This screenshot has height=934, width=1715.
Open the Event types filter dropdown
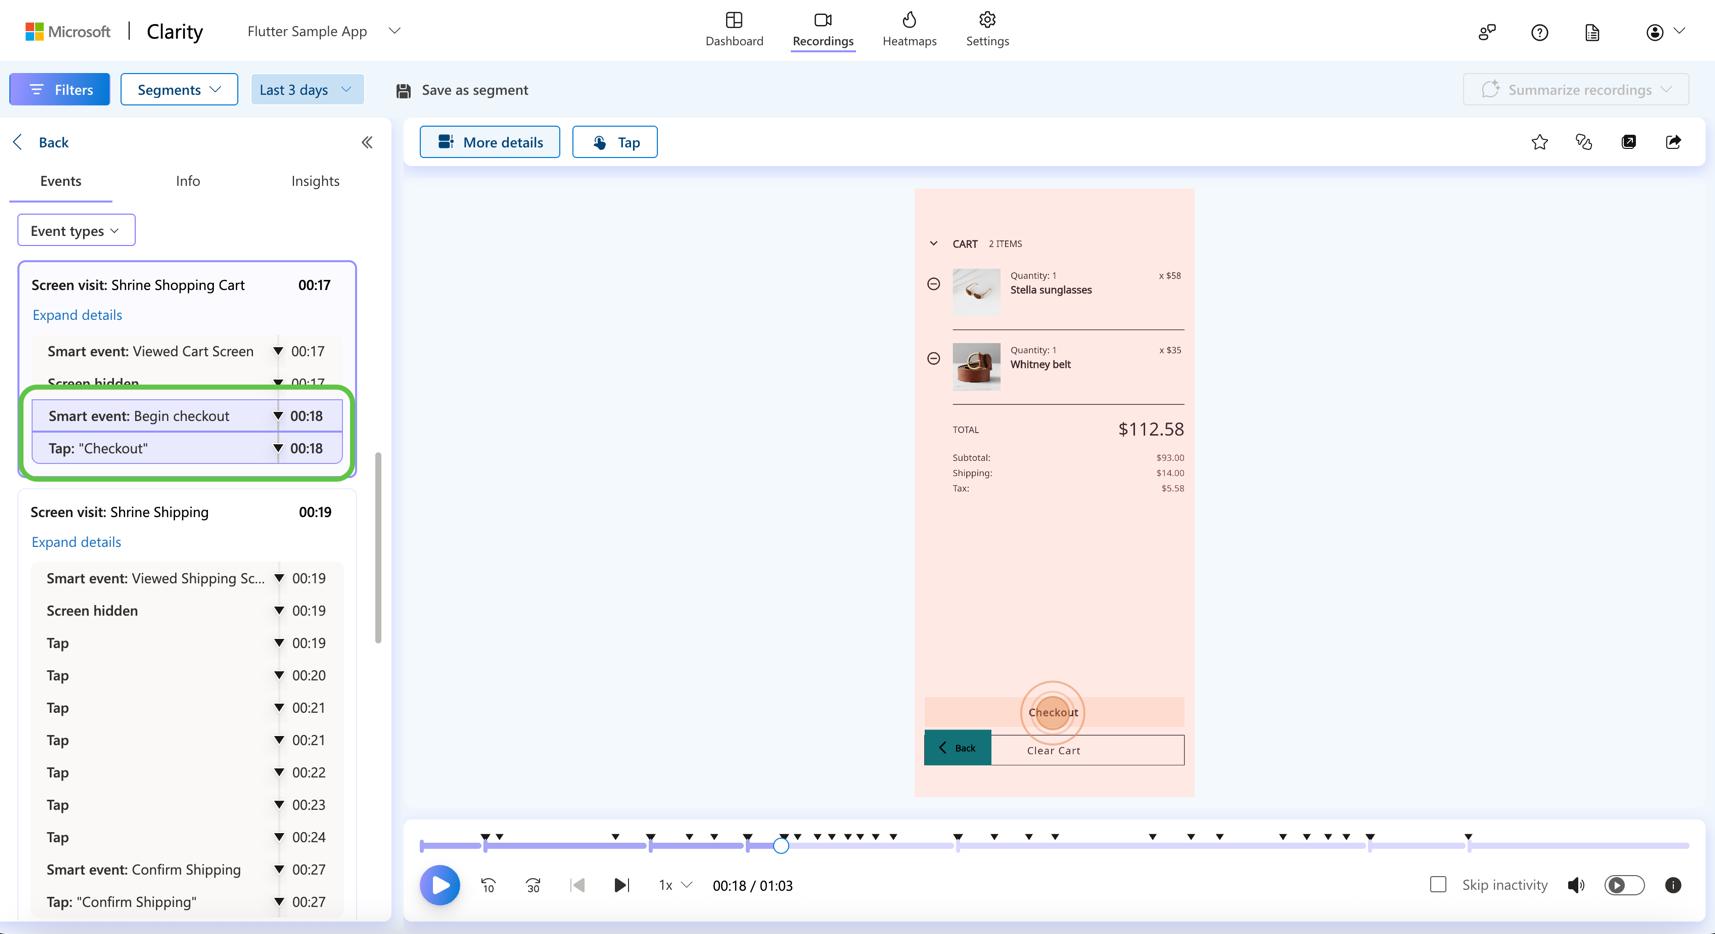pyautogui.click(x=76, y=230)
